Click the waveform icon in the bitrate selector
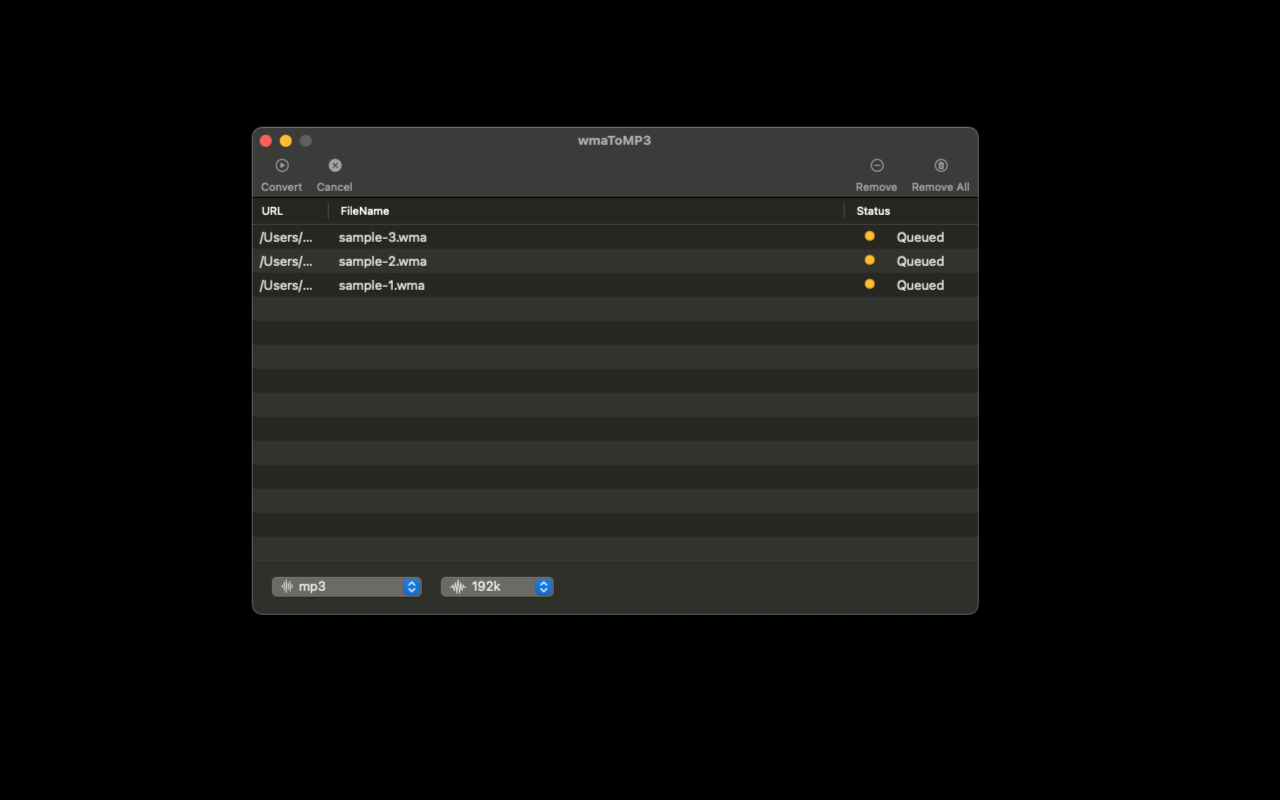Viewport: 1280px width, 800px height. (458, 586)
